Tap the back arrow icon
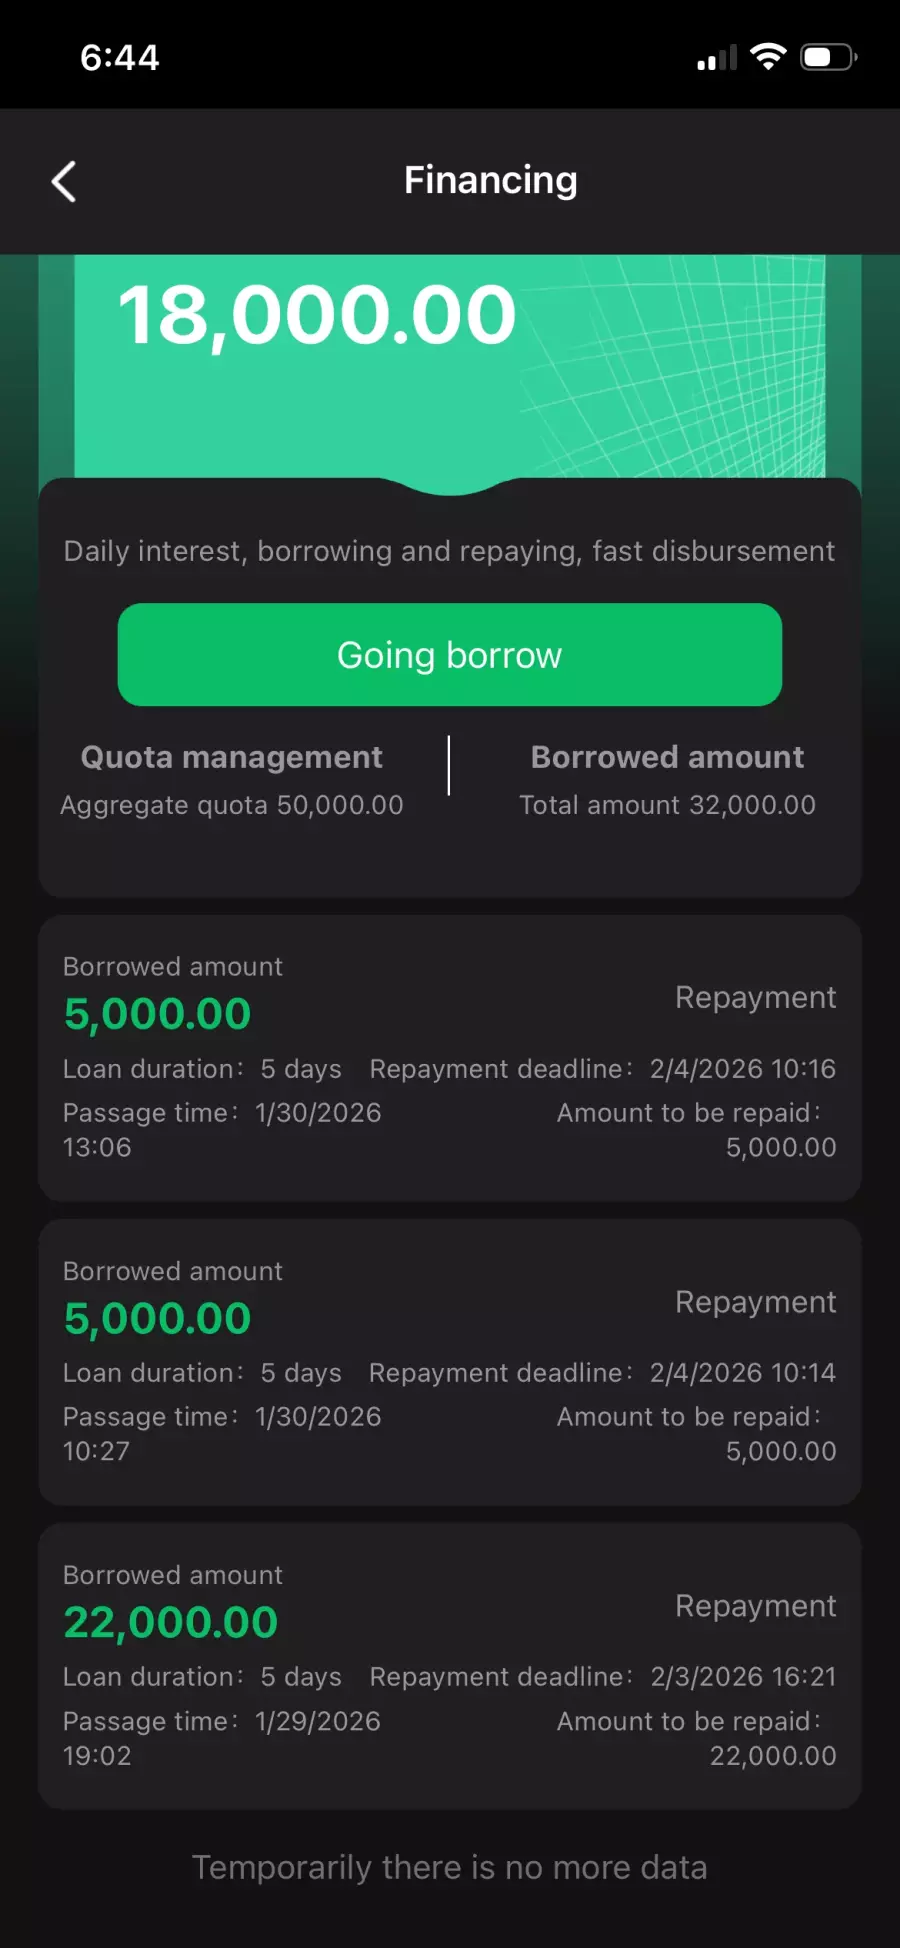The height and width of the screenshot is (1948, 900). point(64,182)
